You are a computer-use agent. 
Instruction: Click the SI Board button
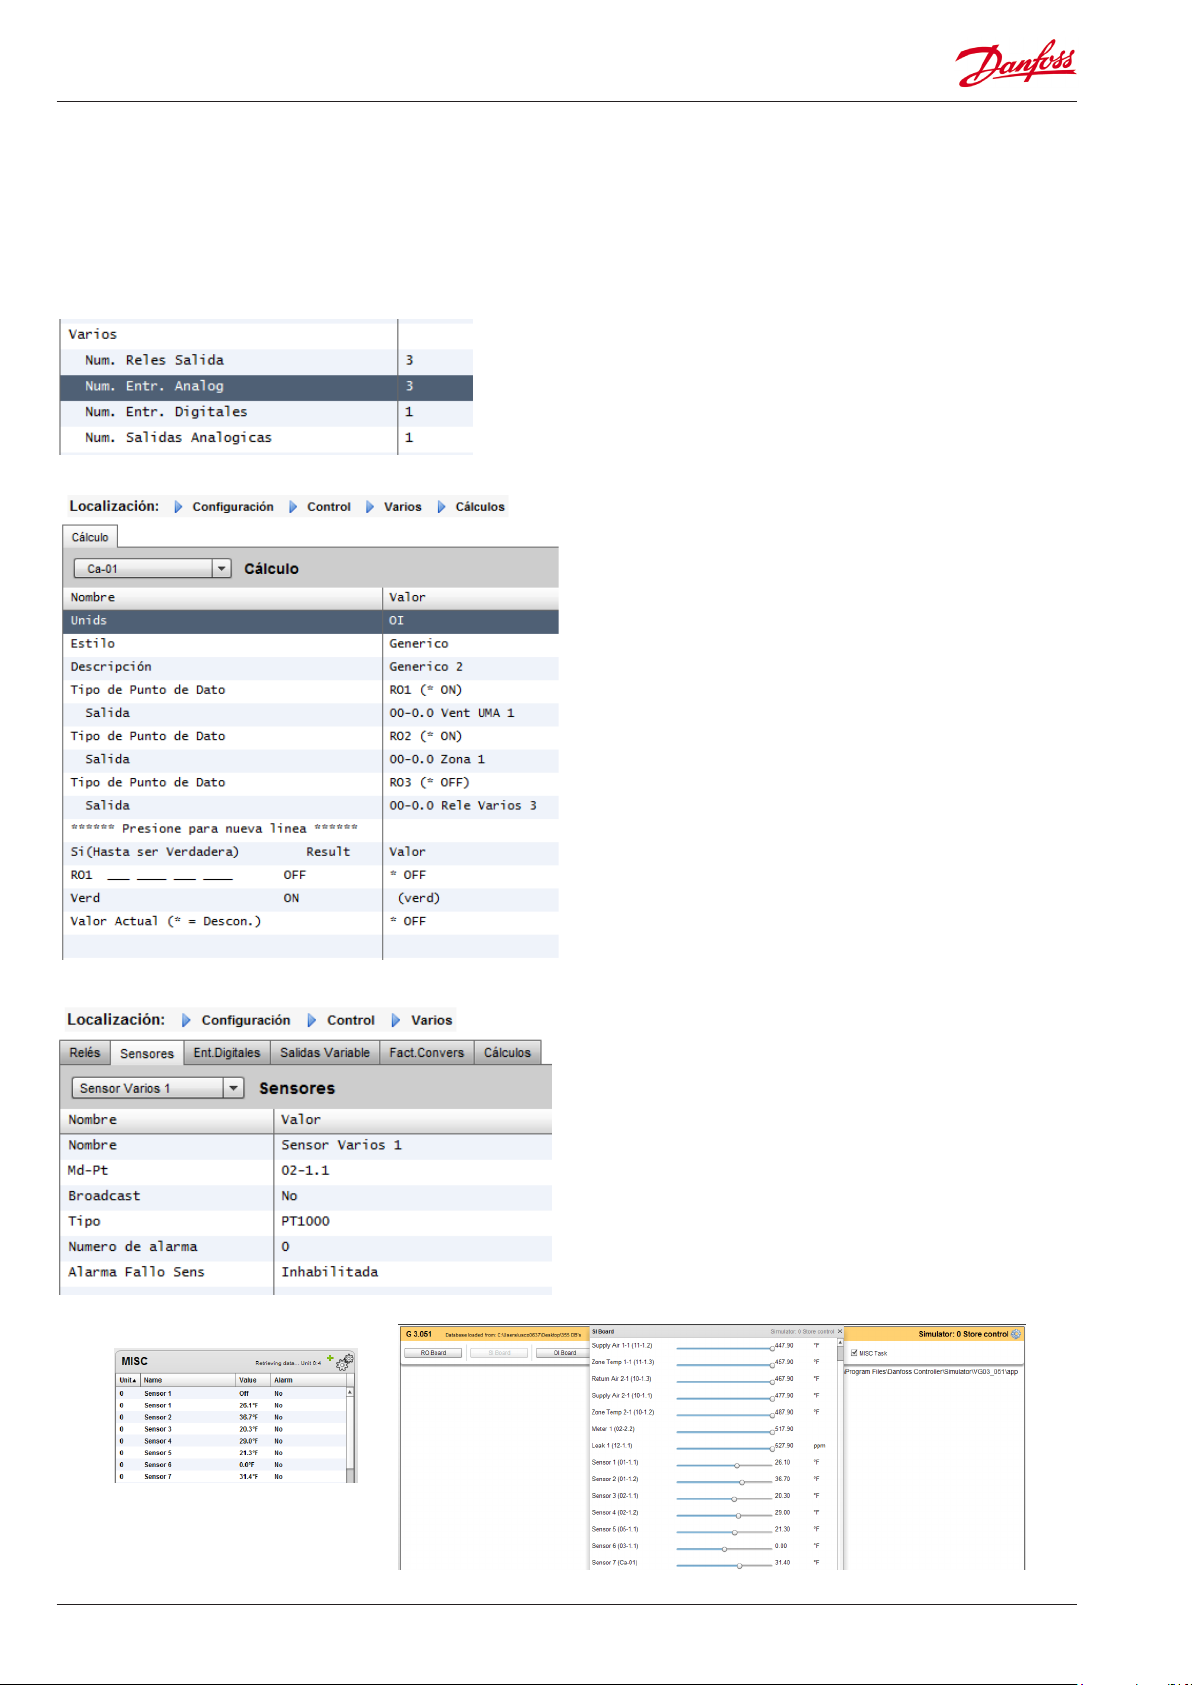(499, 1353)
